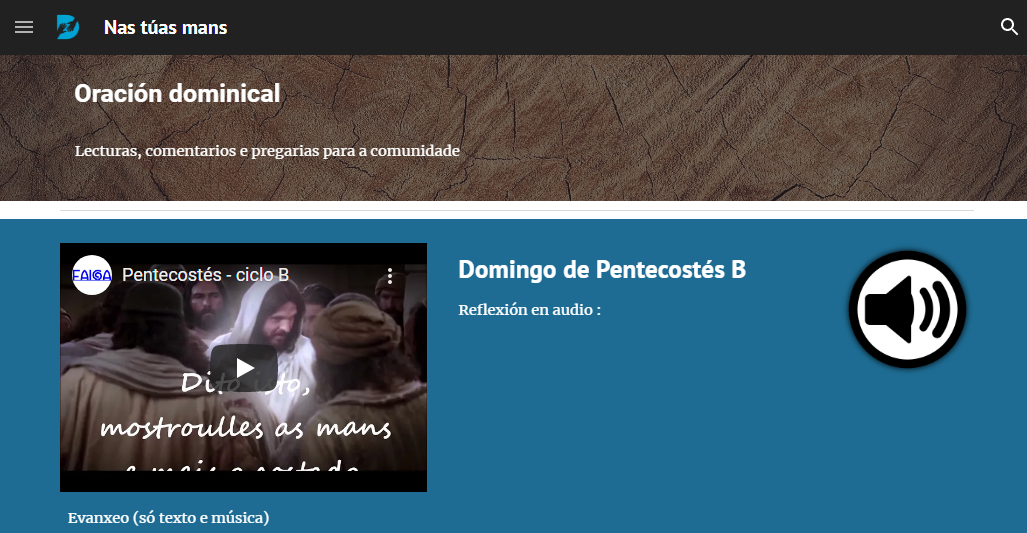Click the FAIGA channel avatar
1027x533 pixels.
[x=92, y=275]
